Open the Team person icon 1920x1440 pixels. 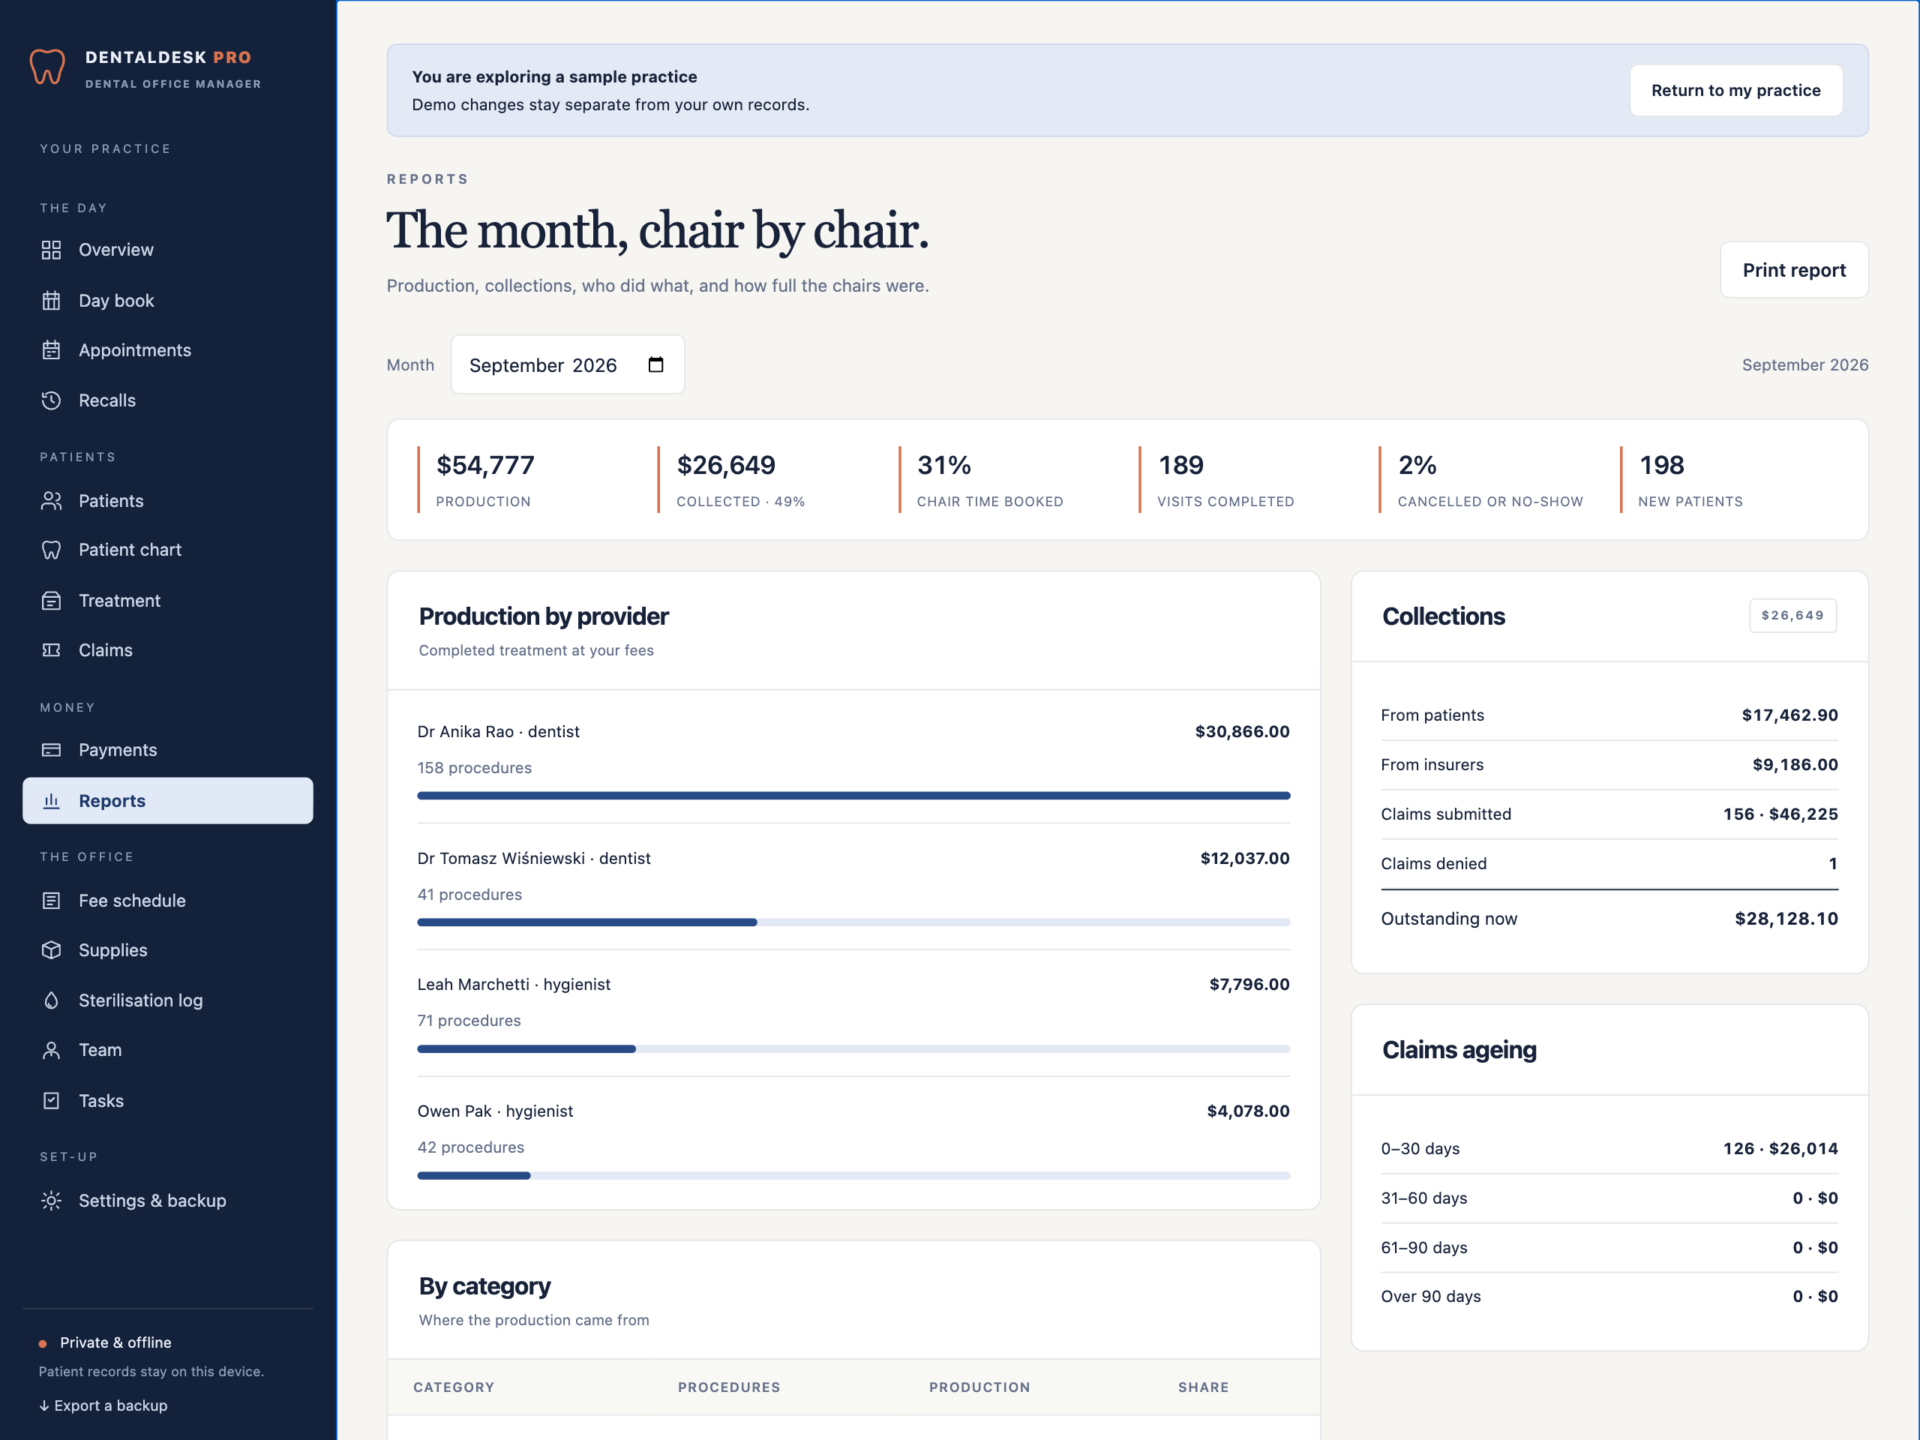click(x=51, y=1050)
